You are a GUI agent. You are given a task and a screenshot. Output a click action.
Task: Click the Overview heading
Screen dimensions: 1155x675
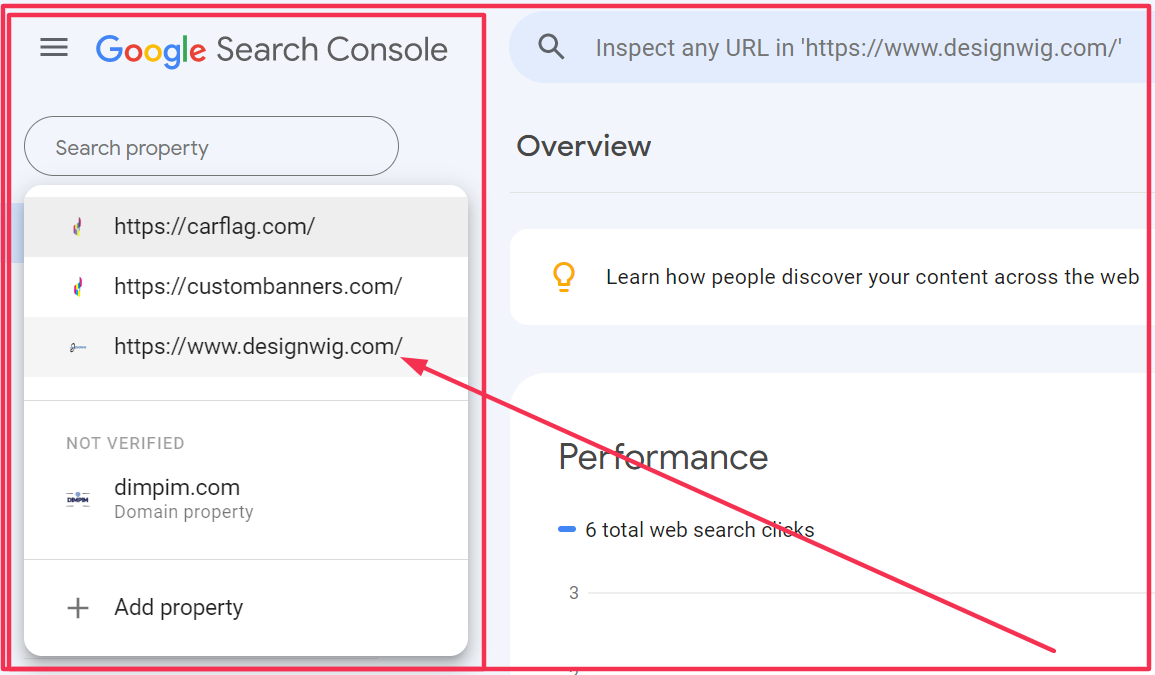(583, 146)
